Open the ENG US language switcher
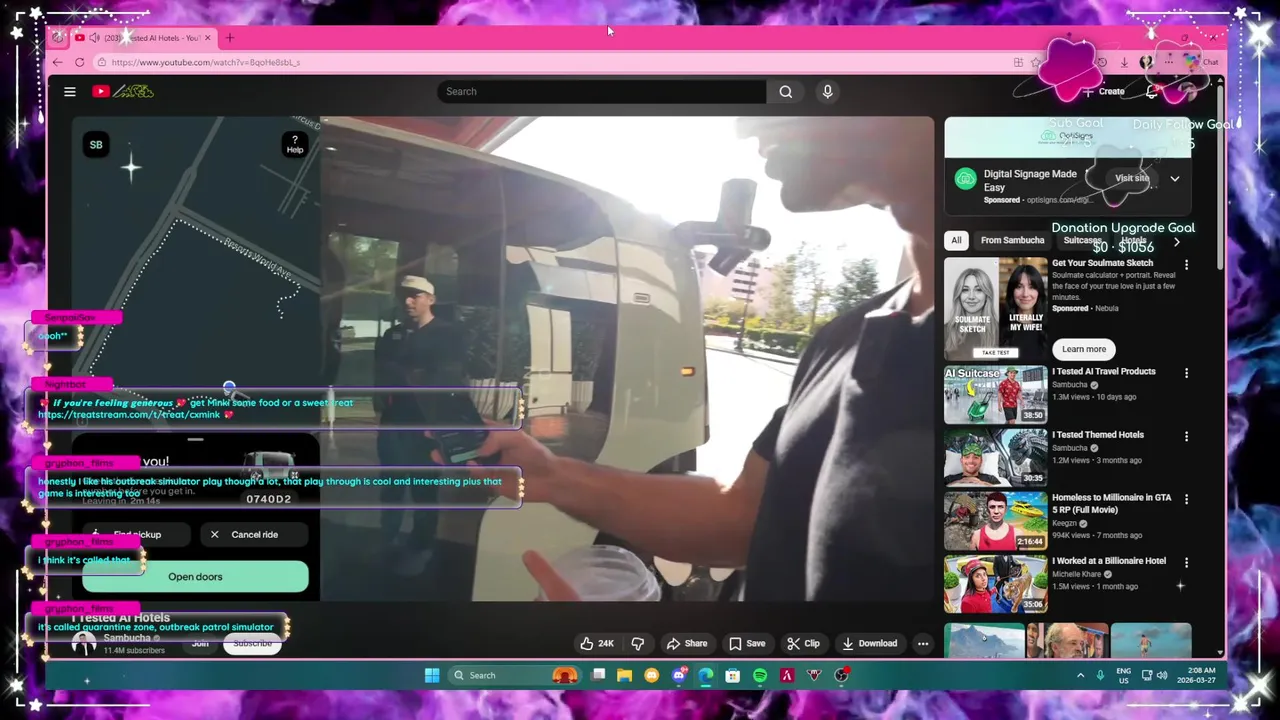Screen dimensions: 1280x720 pyautogui.click(x=1123, y=675)
